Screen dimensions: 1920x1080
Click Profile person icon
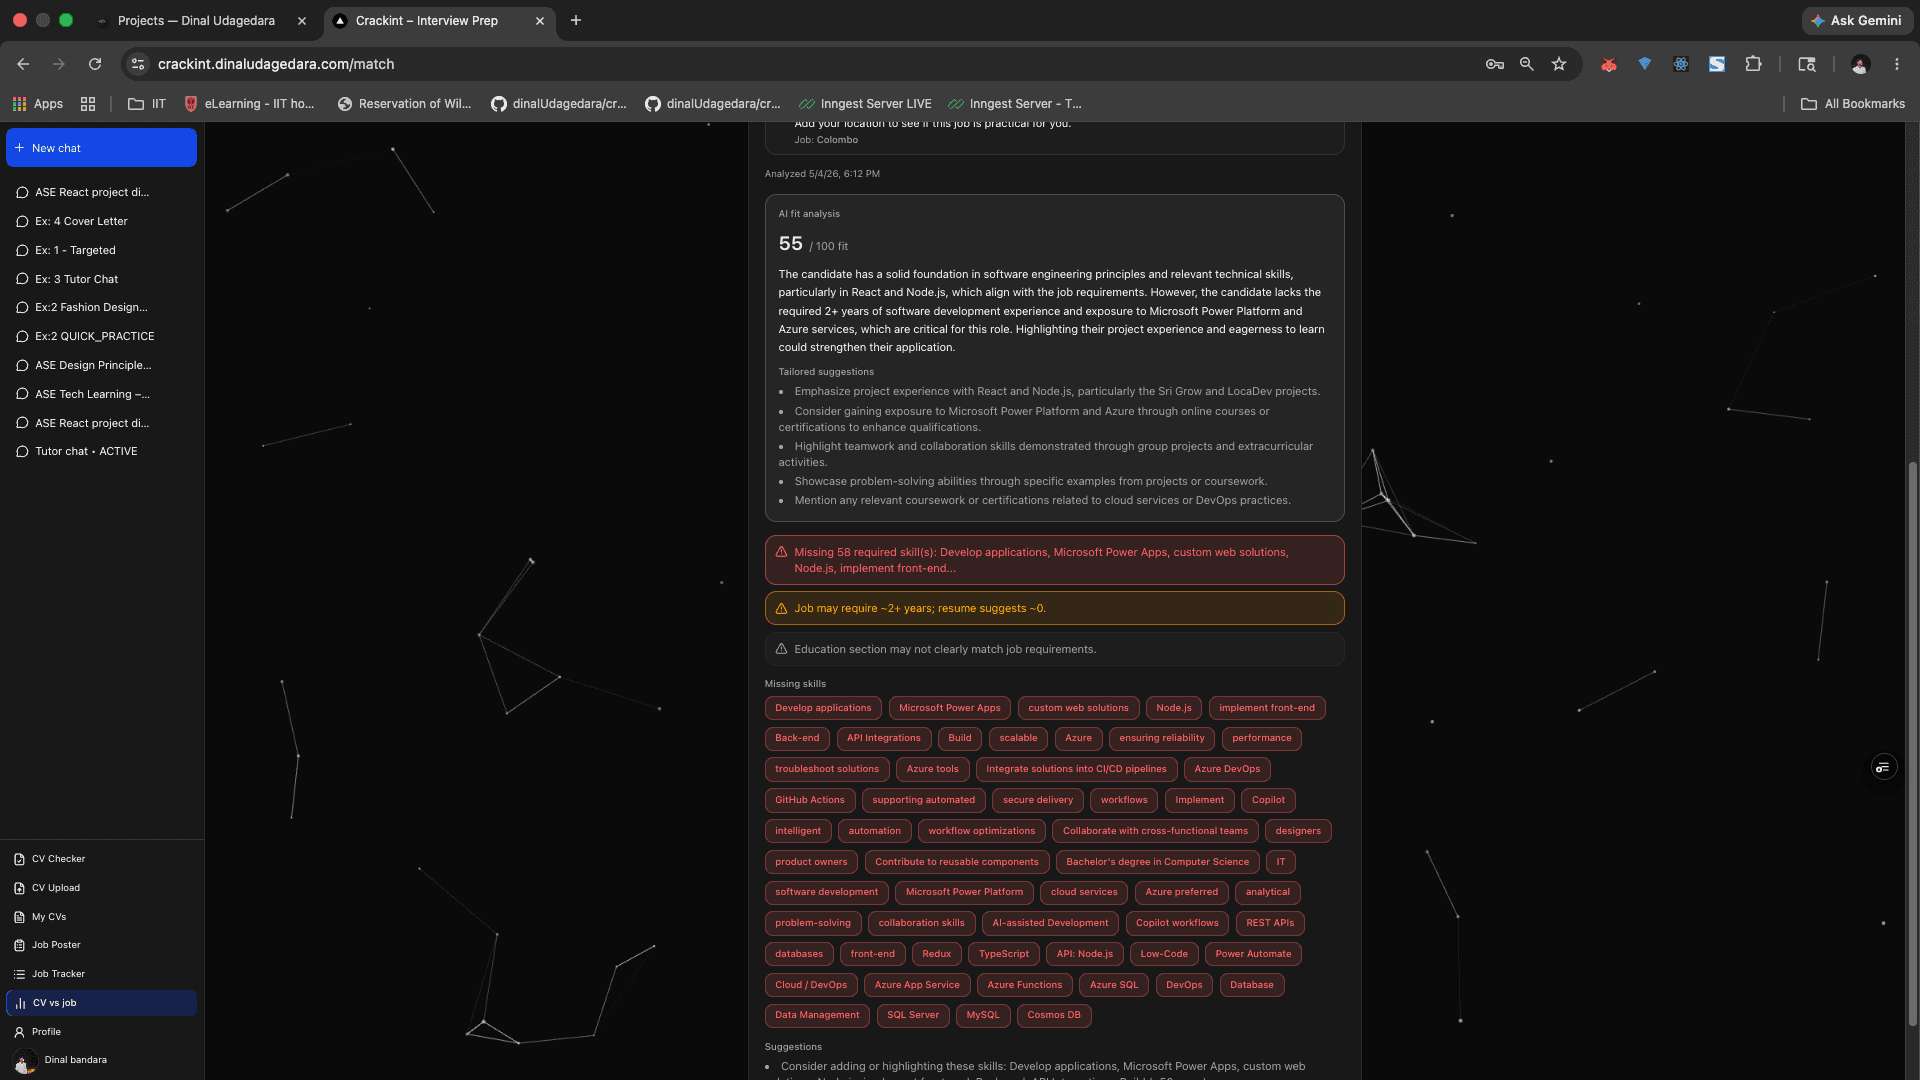(19, 1032)
